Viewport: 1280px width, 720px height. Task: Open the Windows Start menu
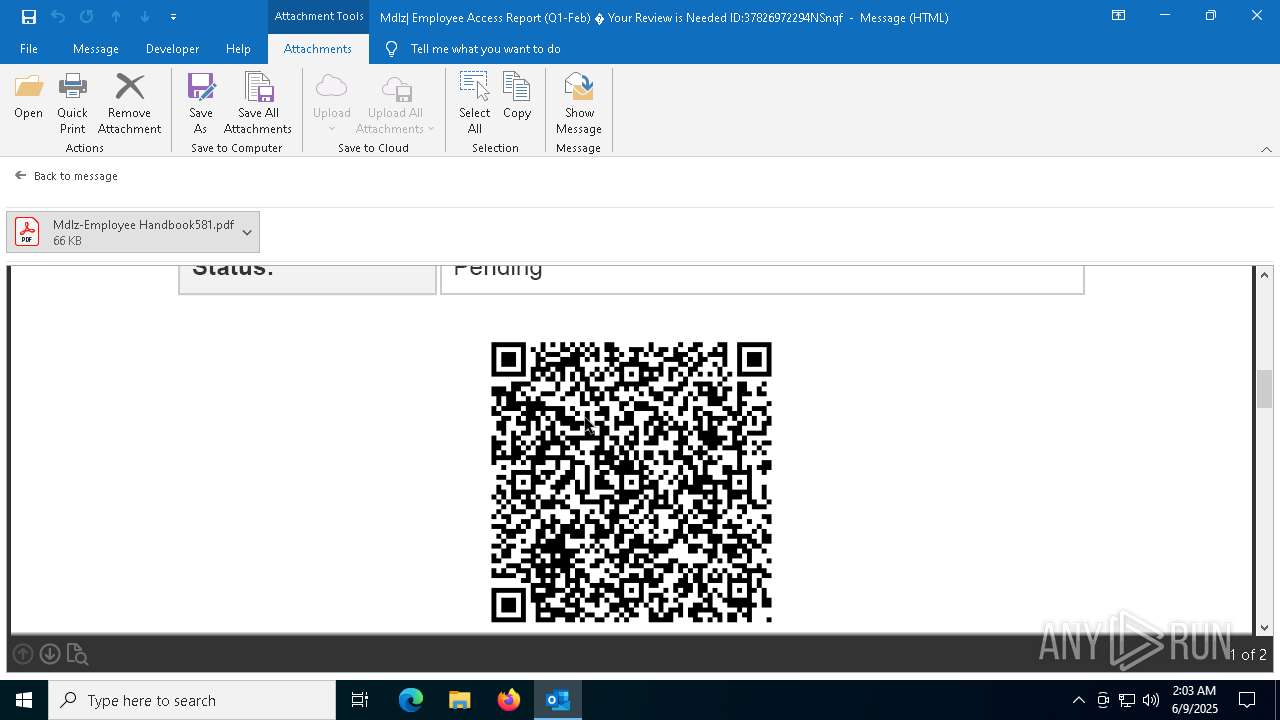point(24,700)
